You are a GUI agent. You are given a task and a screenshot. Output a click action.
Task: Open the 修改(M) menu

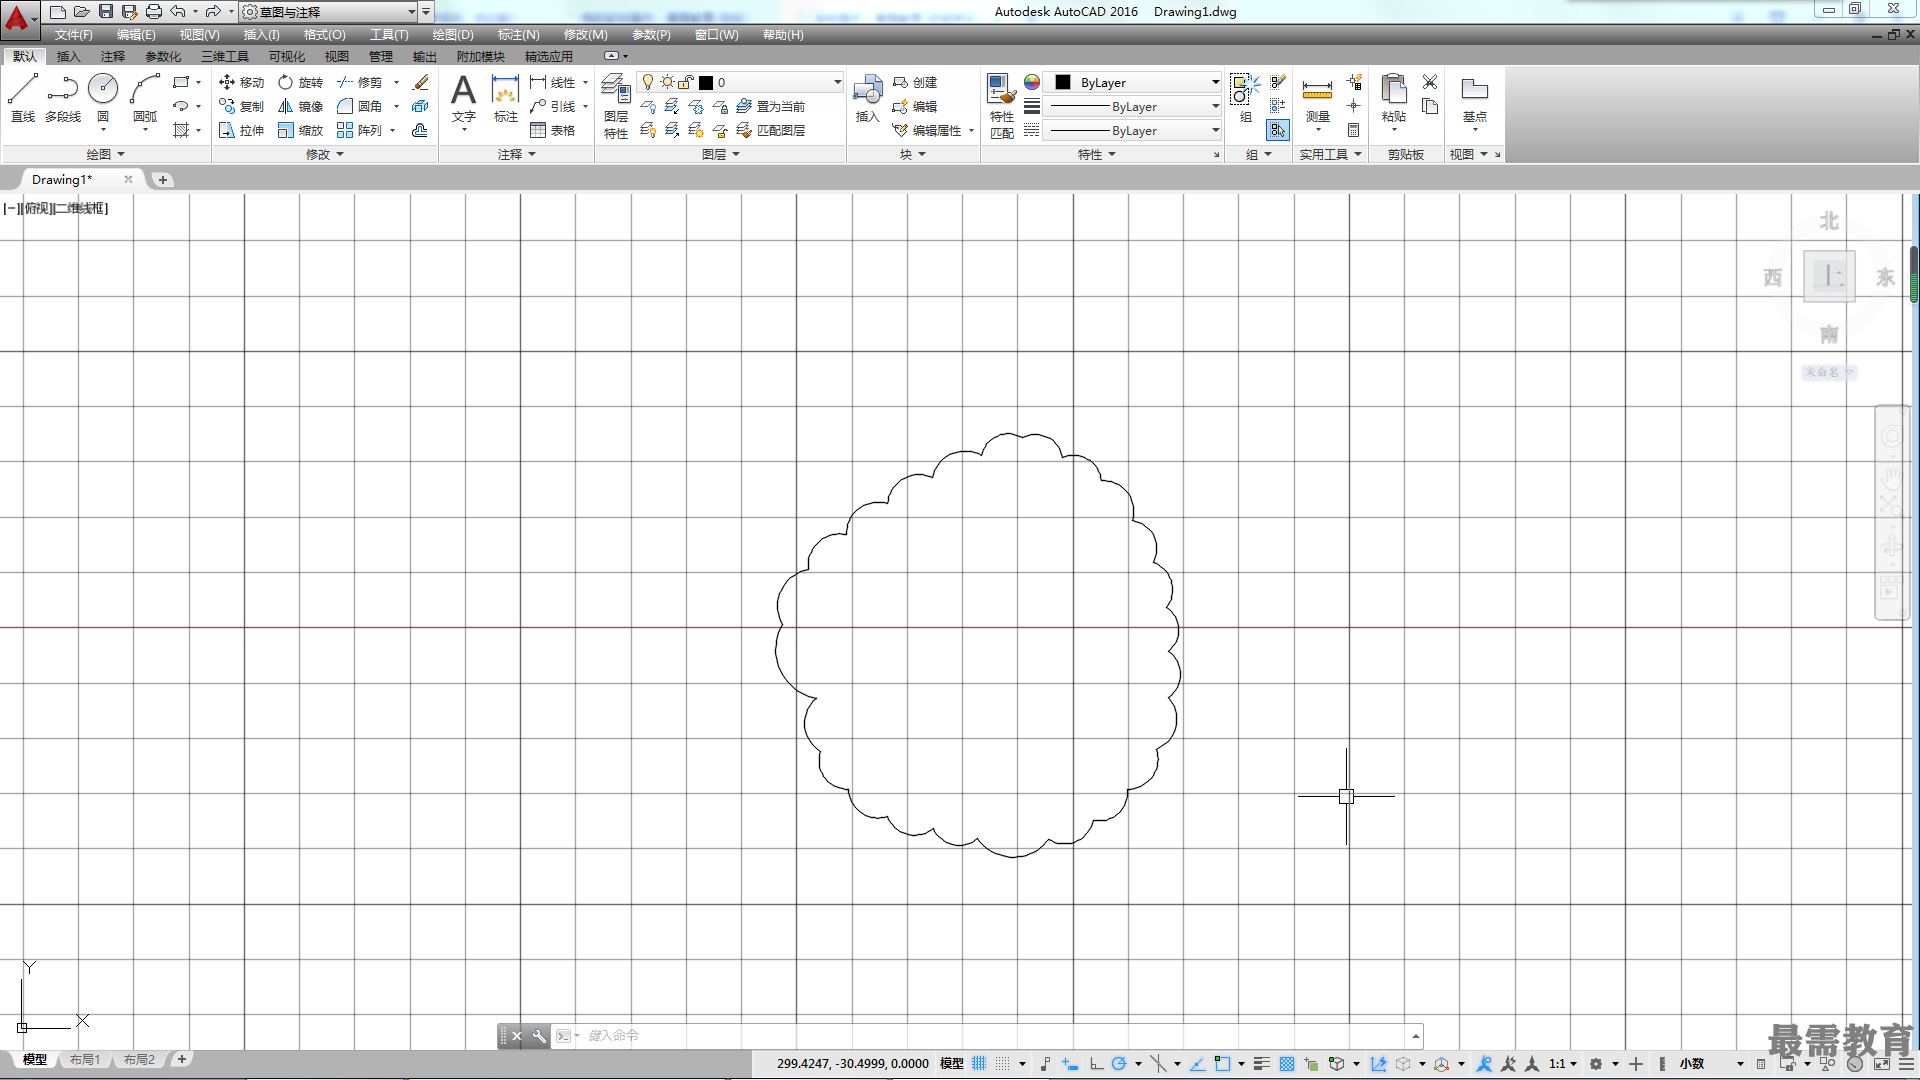pos(585,35)
